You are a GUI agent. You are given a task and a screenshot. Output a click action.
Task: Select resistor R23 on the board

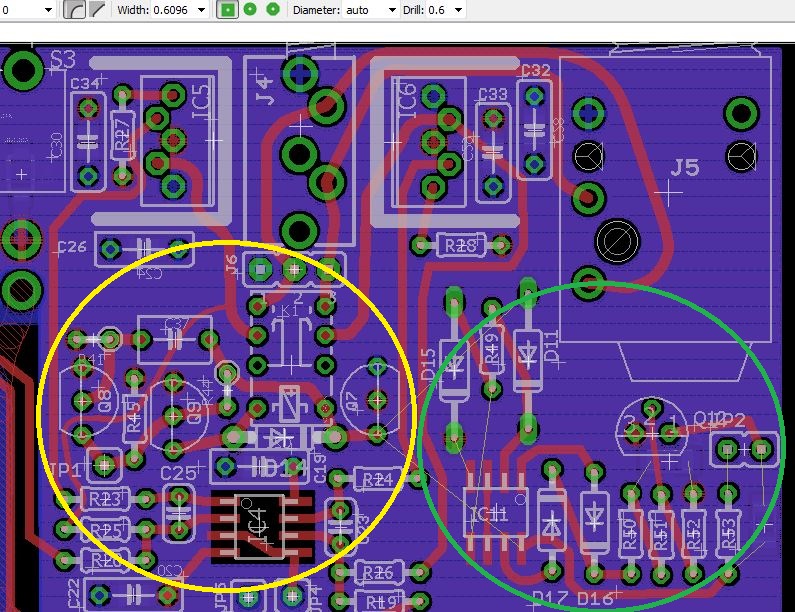click(x=105, y=499)
